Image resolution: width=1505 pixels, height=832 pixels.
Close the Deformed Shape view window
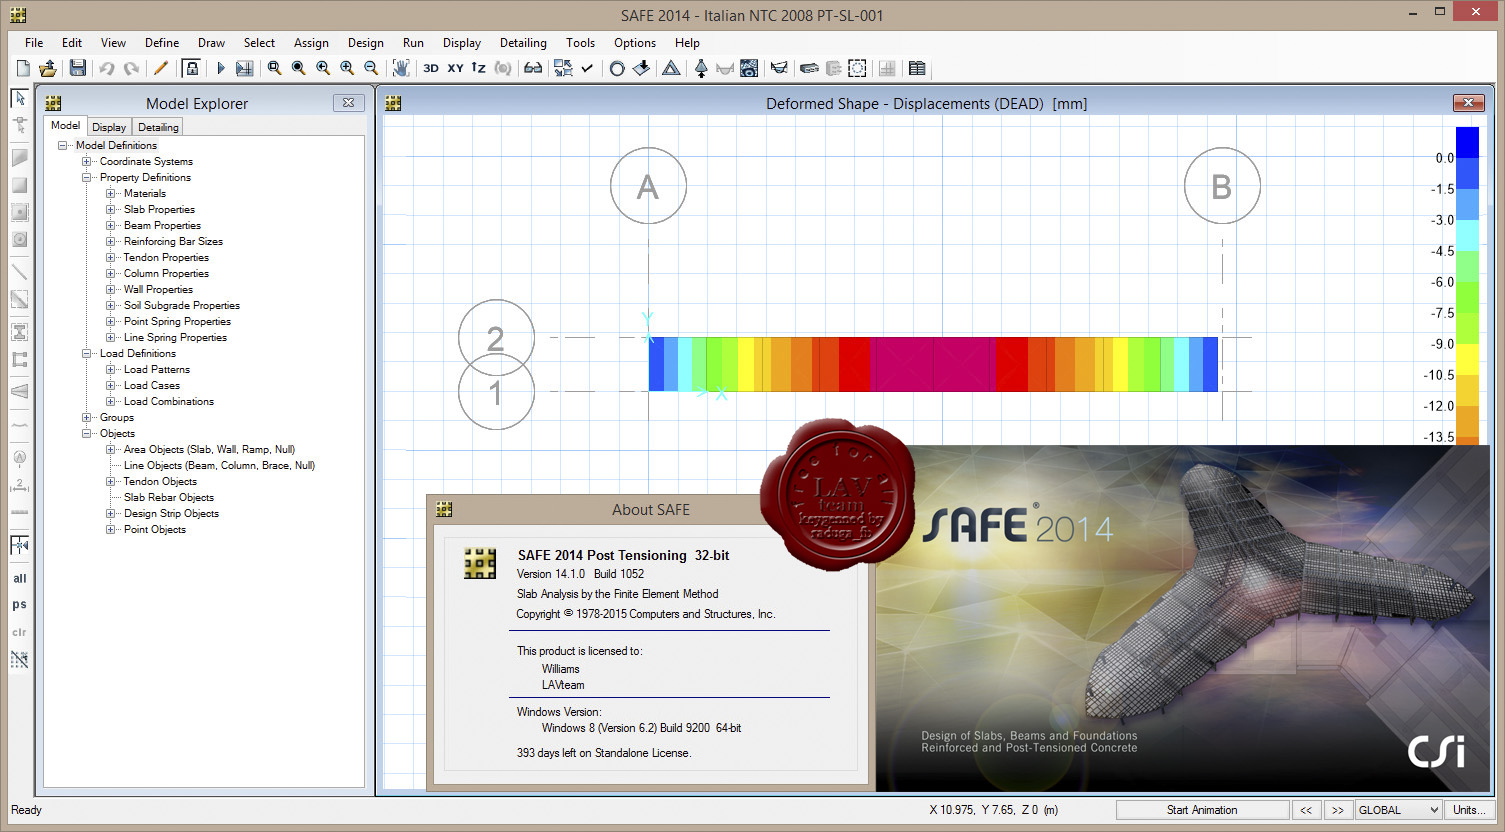pos(1468,103)
